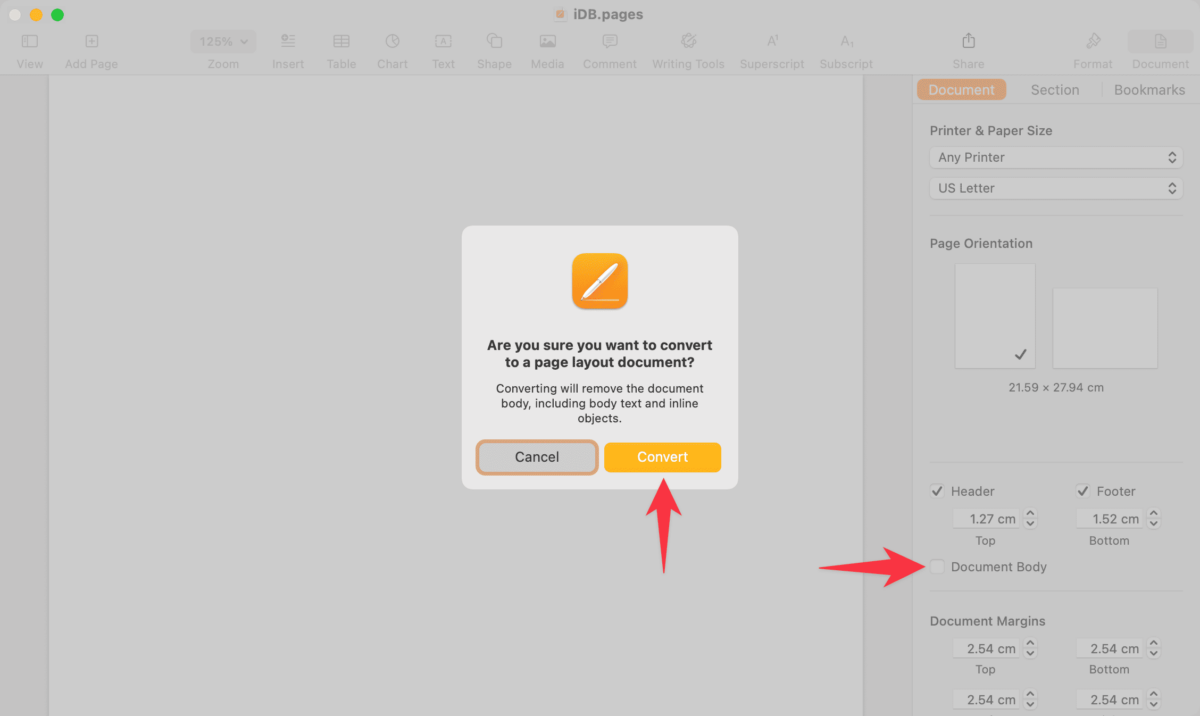The width and height of the screenshot is (1200, 716).
Task: Adjust the Footer Bottom distance stepper
Action: point(1154,519)
